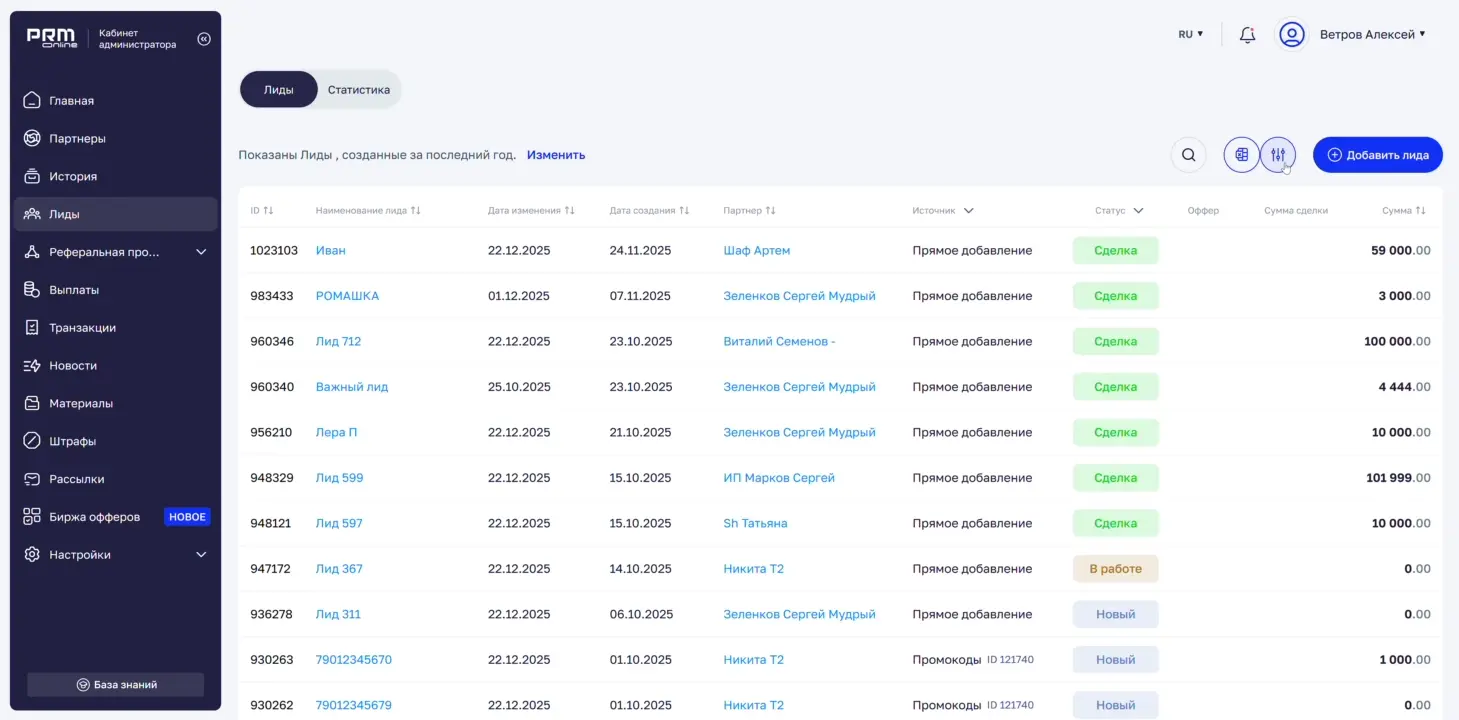The image size is (1459, 720).
Task: Open the filter settings sliders icon
Action: click(x=1277, y=155)
